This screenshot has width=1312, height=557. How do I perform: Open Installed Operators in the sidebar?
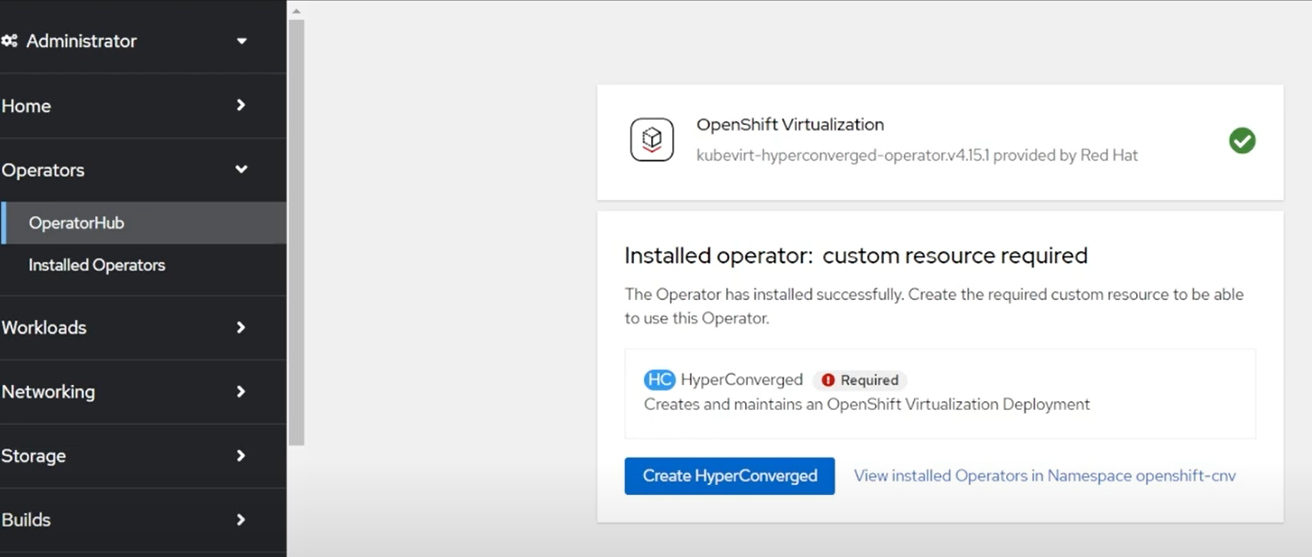143,265
